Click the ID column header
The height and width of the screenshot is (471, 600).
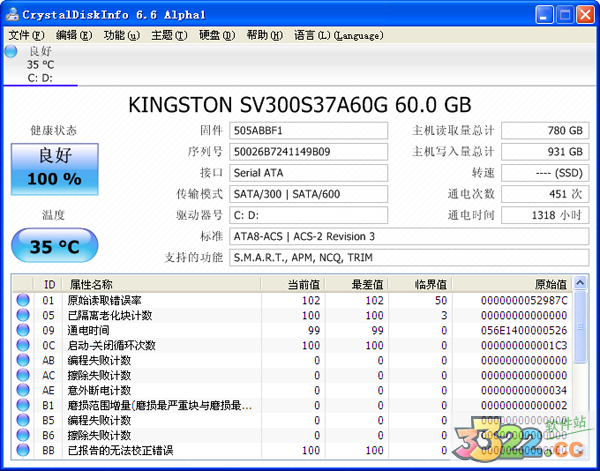pos(49,284)
